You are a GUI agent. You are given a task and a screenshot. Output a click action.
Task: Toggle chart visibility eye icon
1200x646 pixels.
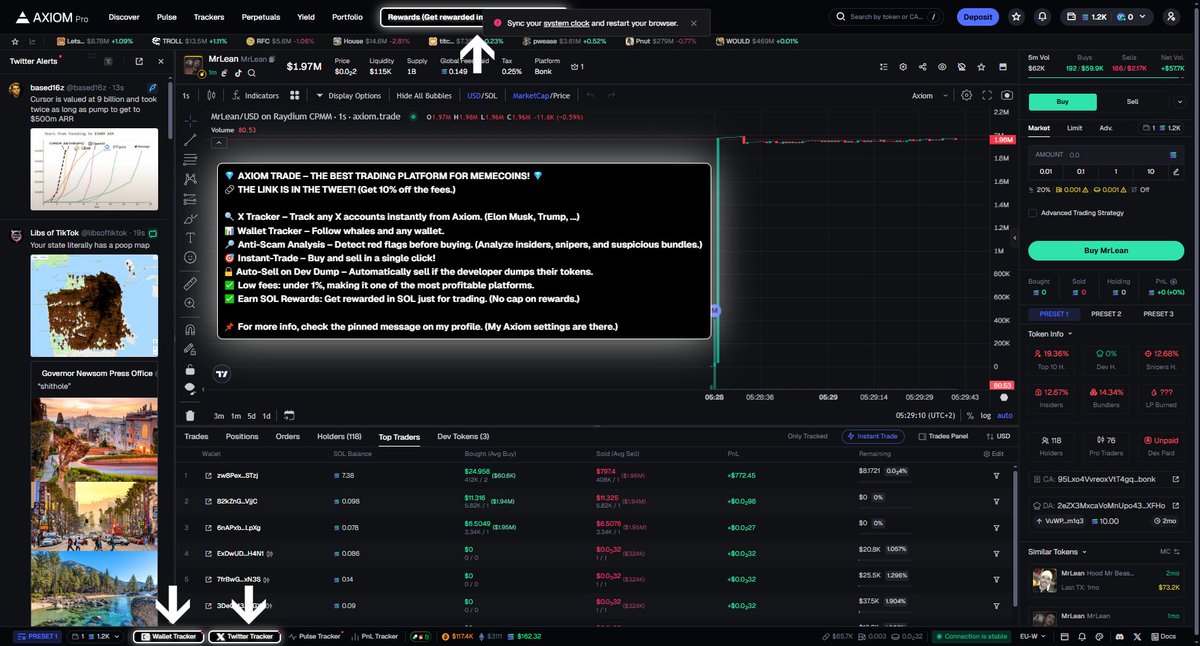942,67
